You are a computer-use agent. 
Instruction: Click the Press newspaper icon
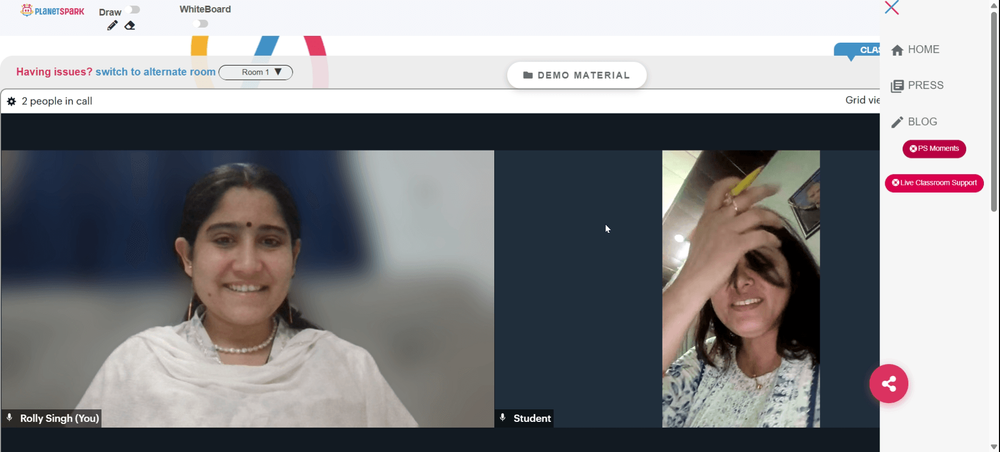[x=897, y=86]
